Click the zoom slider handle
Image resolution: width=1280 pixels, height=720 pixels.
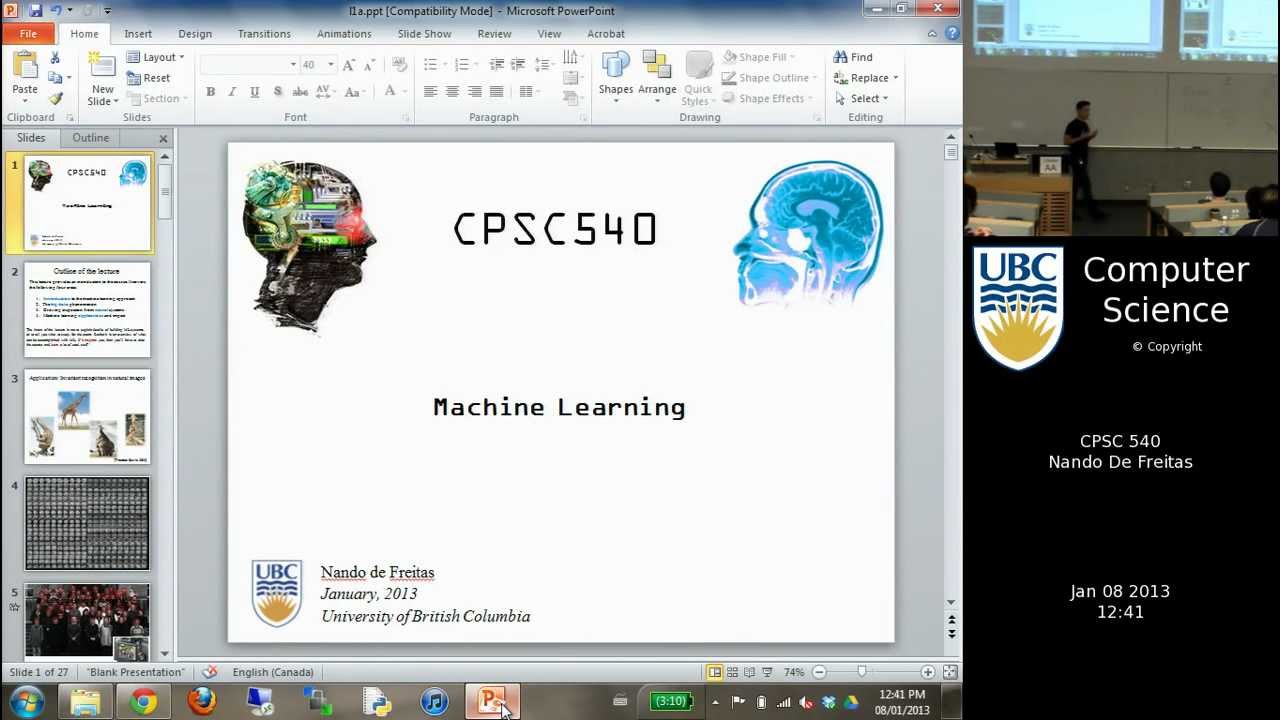861,672
